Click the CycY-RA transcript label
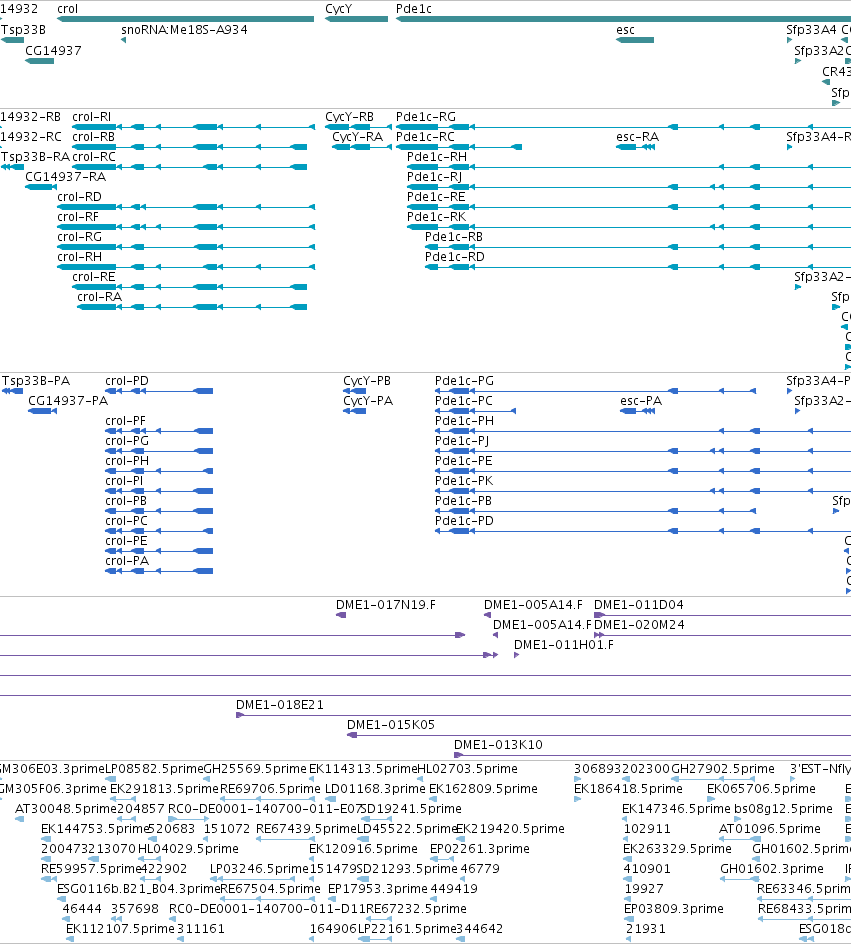The width and height of the screenshot is (851, 944). tap(357, 137)
